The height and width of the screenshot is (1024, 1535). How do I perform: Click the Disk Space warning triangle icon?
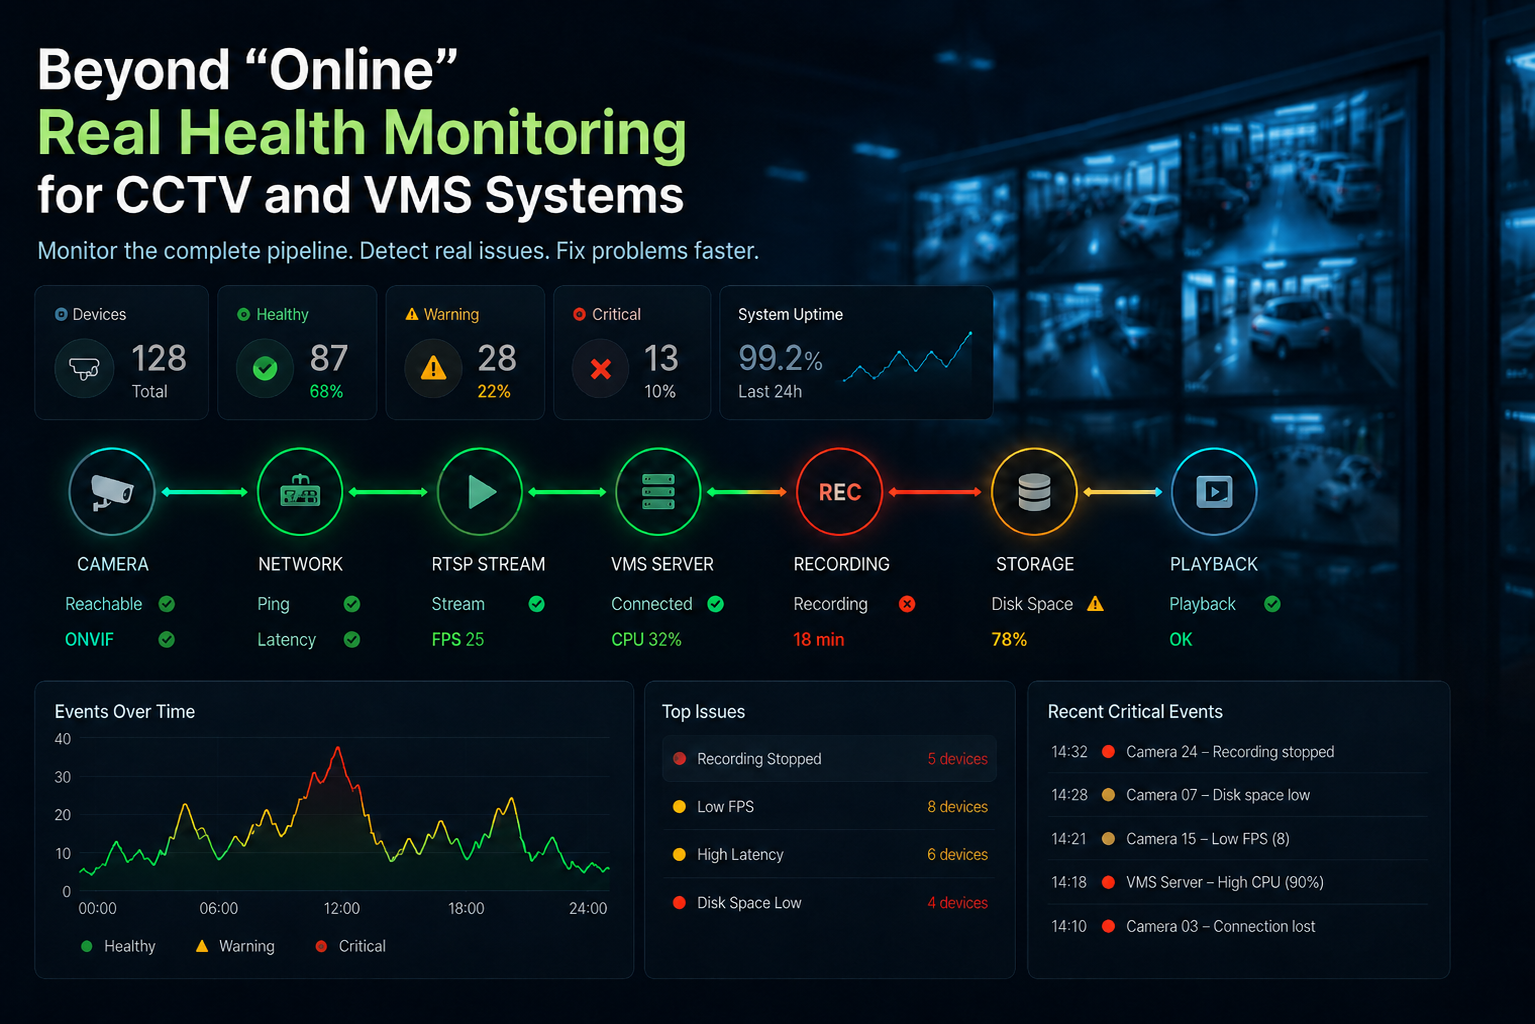pyautogui.click(x=1096, y=603)
